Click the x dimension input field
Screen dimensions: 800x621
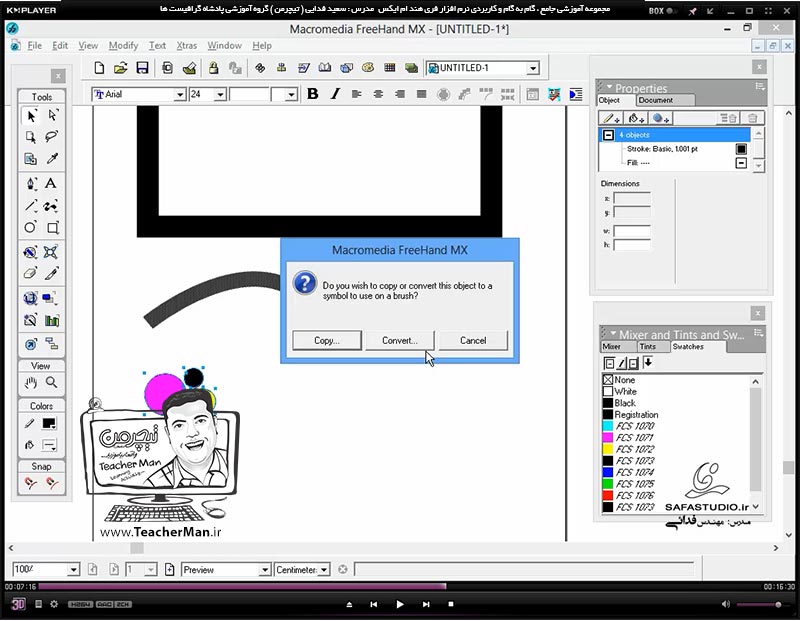pos(632,198)
